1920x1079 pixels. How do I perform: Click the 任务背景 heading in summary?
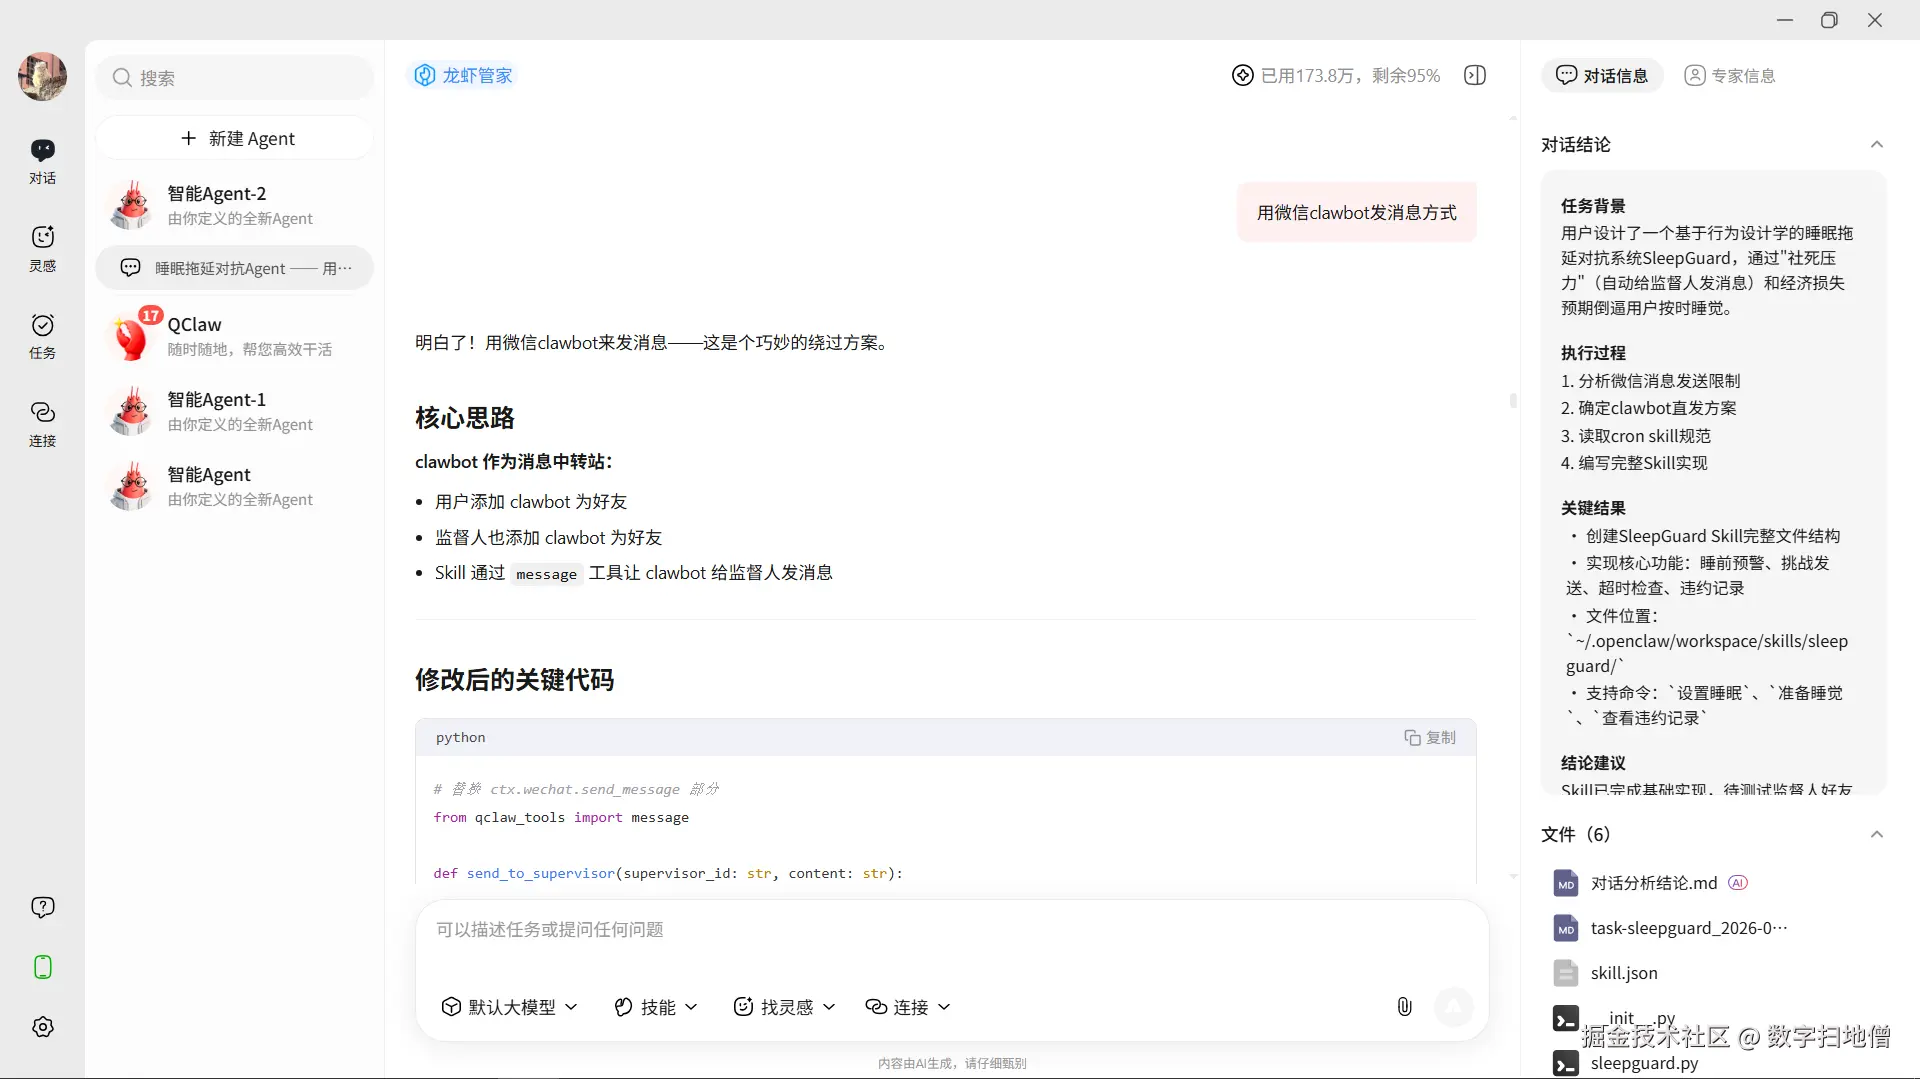click(x=1593, y=206)
